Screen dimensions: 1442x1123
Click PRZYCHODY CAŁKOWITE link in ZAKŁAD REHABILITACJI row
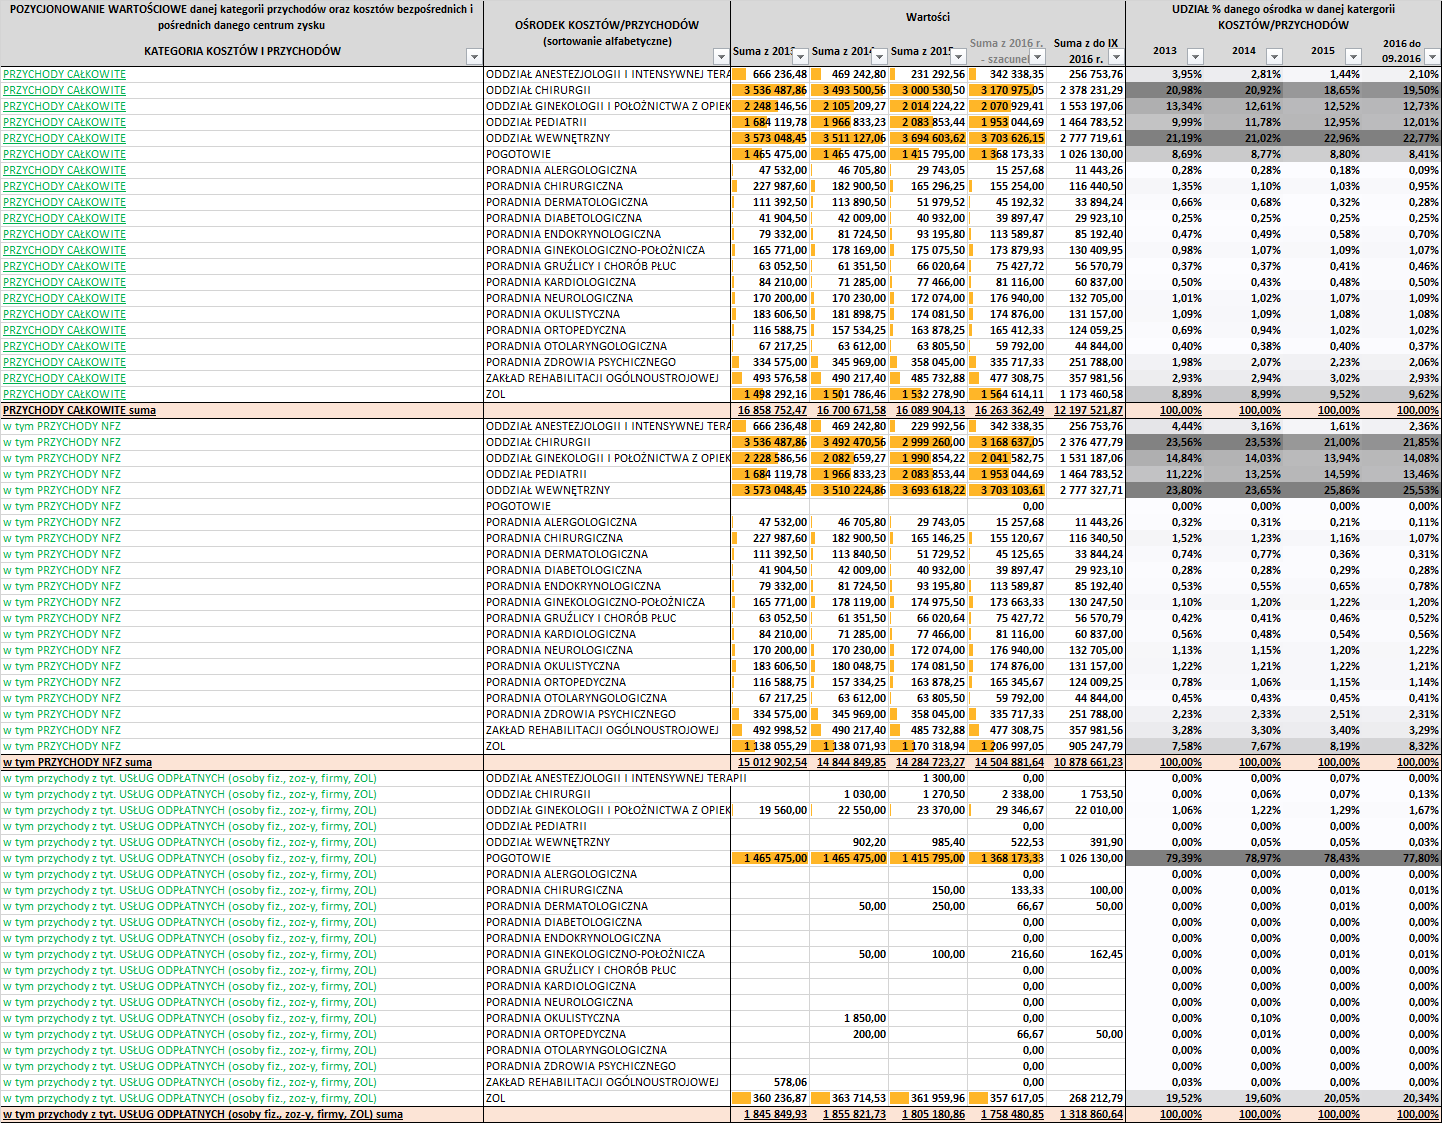click(x=65, y=378)
